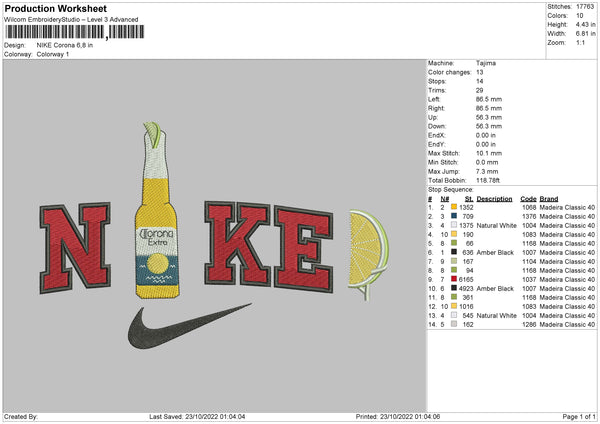Screen dimensions: 600x424
Task: Click the height value '4.43 in'
Action: (x=585, y=24)
